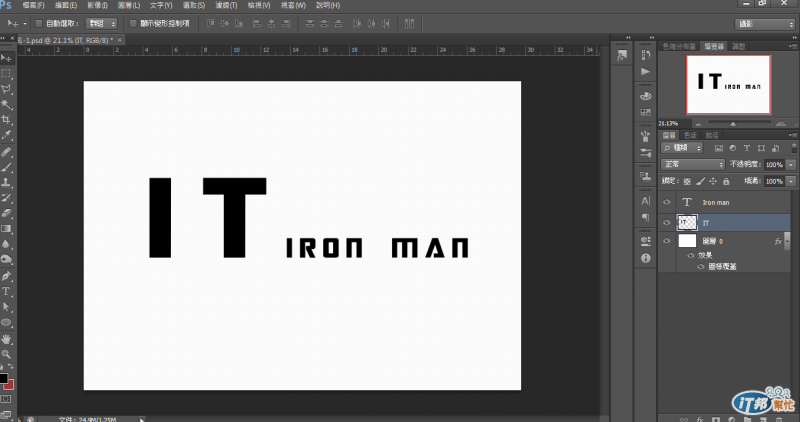Select the Ellipse shape tool

pos(6,322)
